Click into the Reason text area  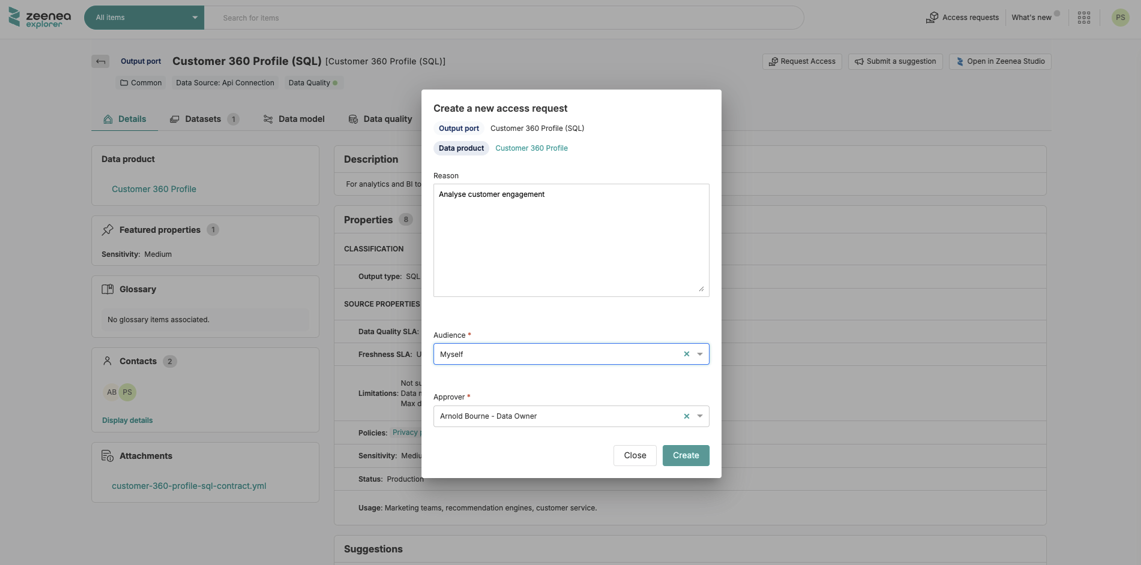[x=570, y=240]
